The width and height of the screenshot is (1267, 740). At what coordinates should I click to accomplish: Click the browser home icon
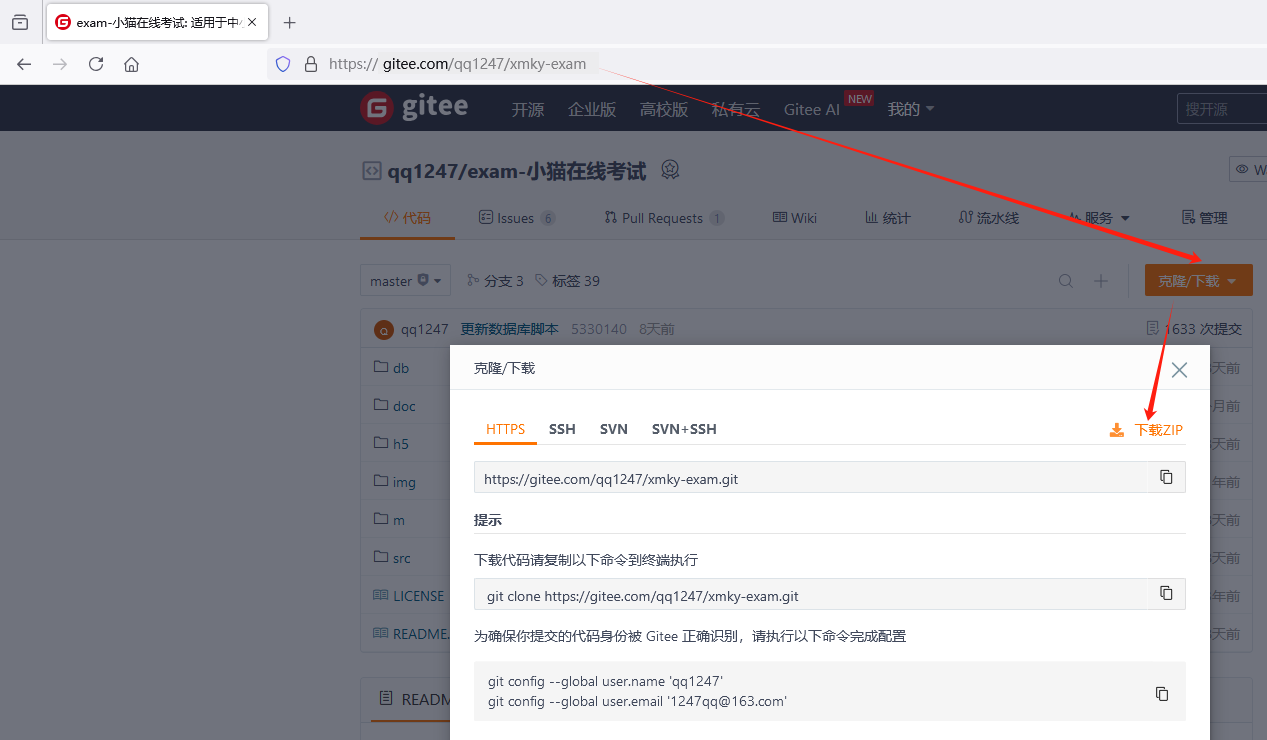[x=133, y=63]
